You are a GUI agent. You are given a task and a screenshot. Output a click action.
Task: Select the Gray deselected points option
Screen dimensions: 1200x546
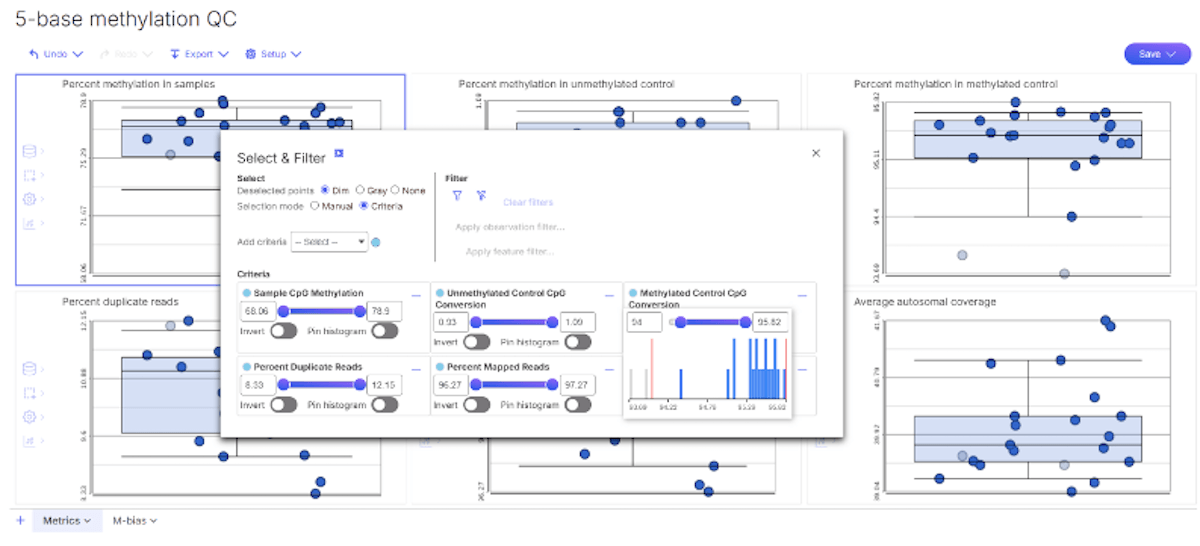coord(360,190)
